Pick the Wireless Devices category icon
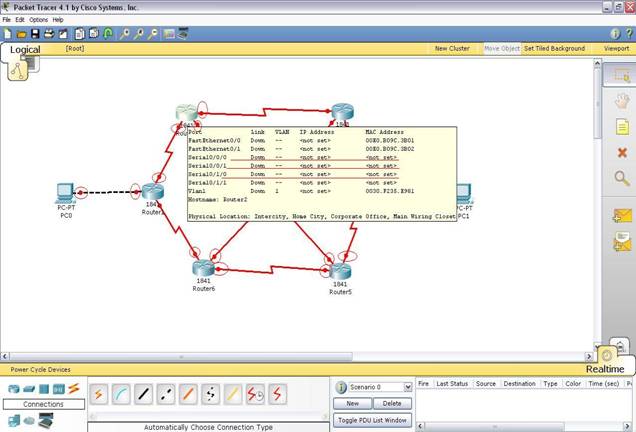Screen dimensions: 636x432 coord(59,389)
